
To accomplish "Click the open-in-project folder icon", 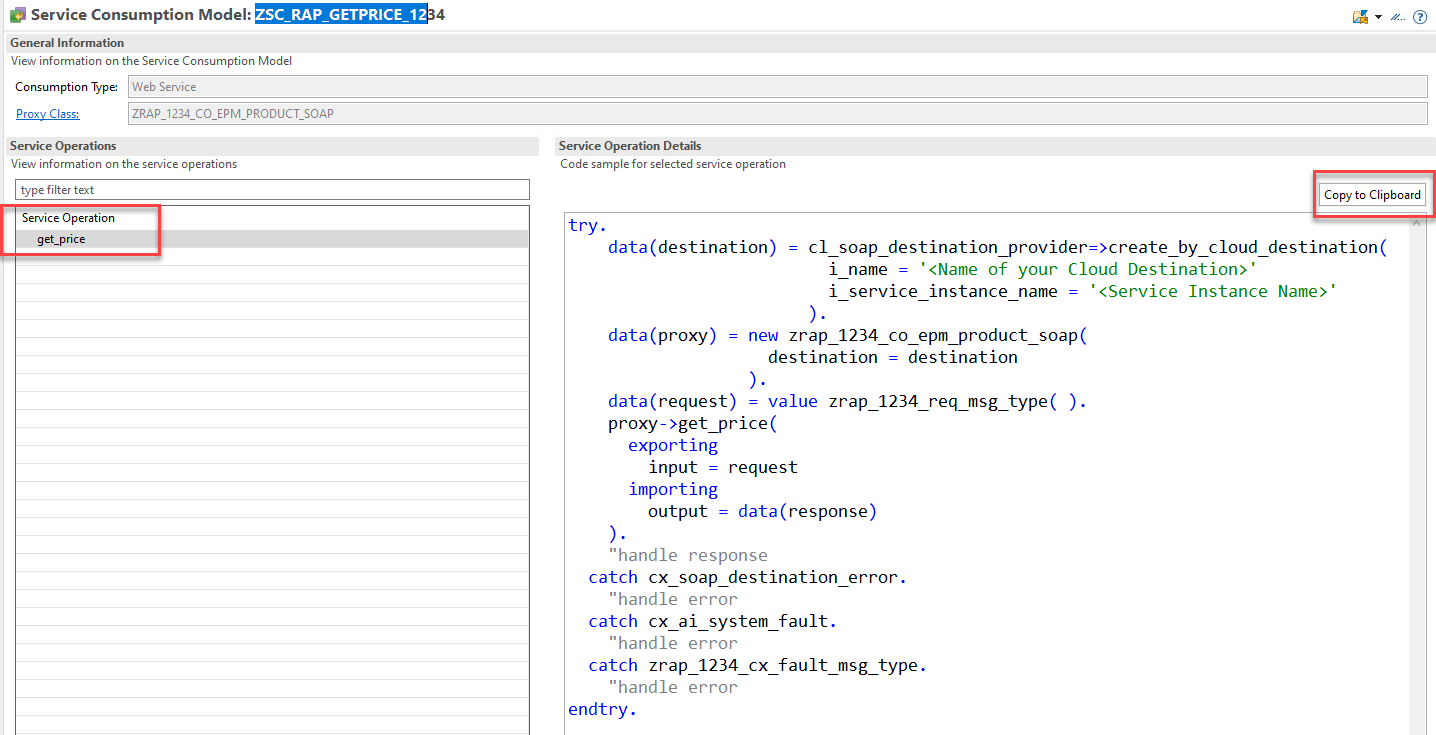I will pos(1360,17).
